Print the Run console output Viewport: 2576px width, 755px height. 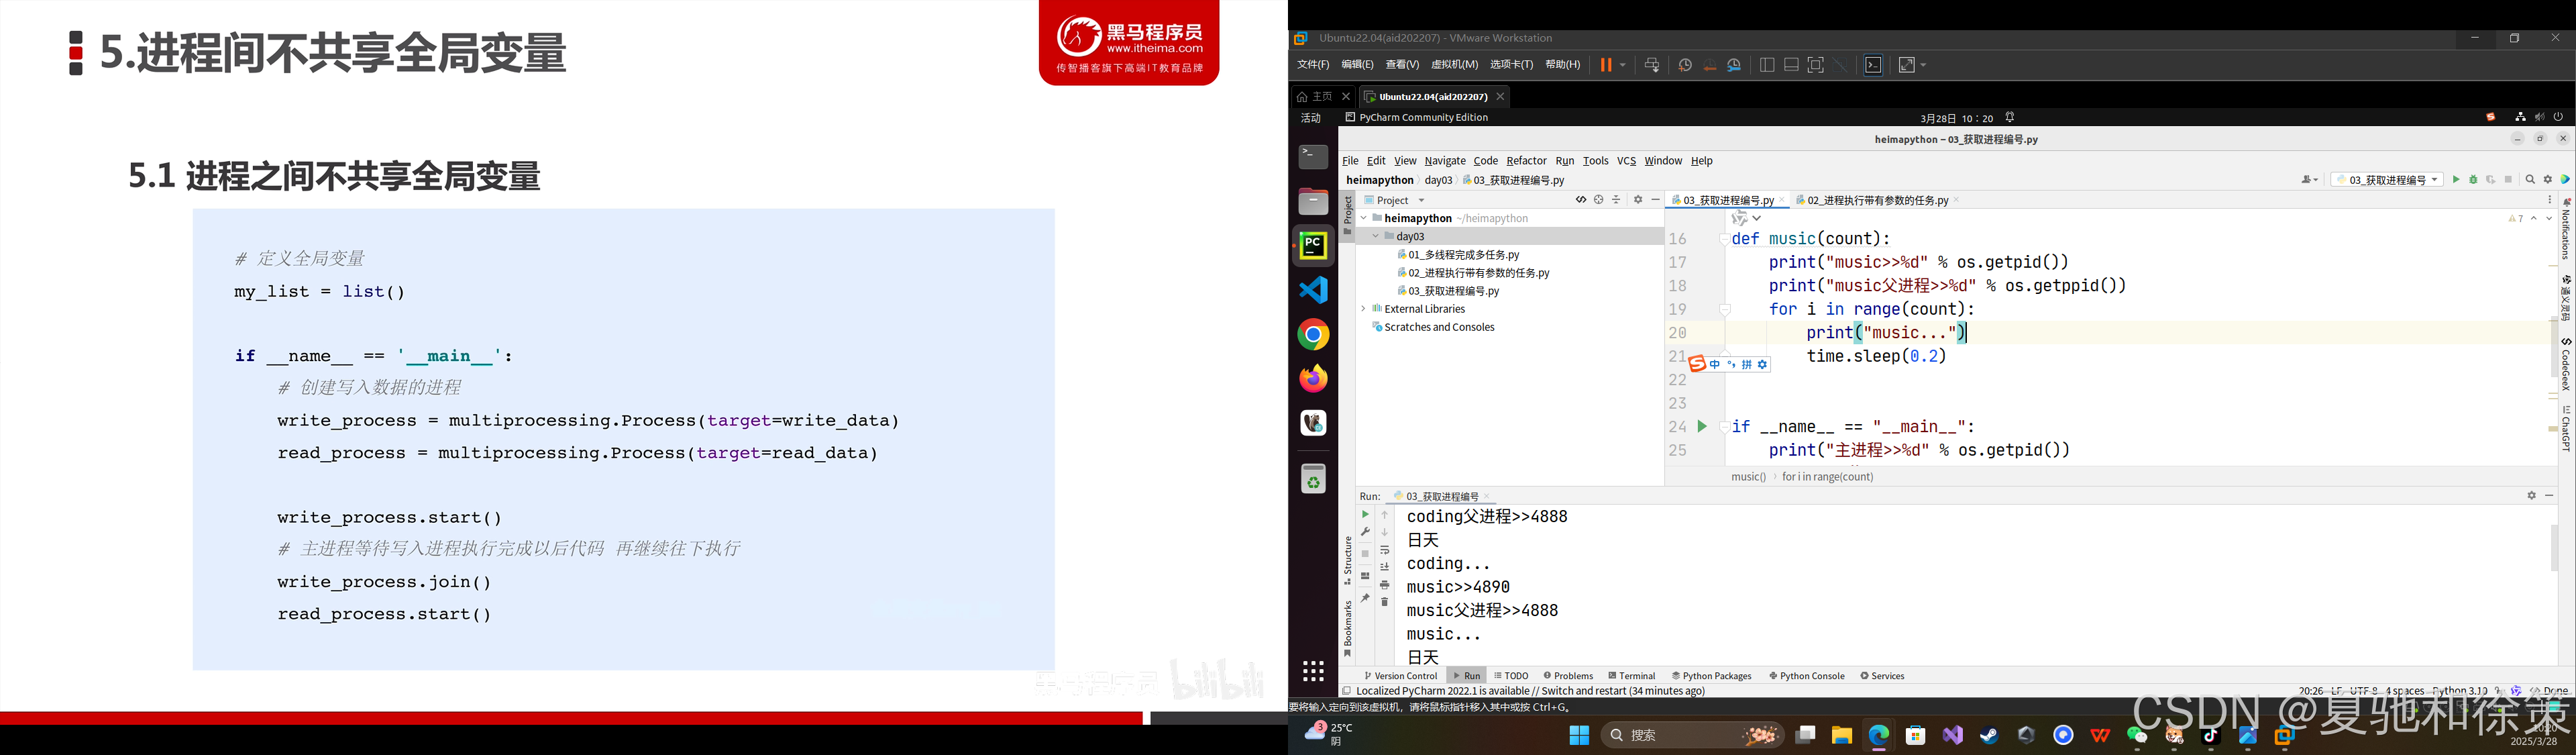click(1385, 585)
